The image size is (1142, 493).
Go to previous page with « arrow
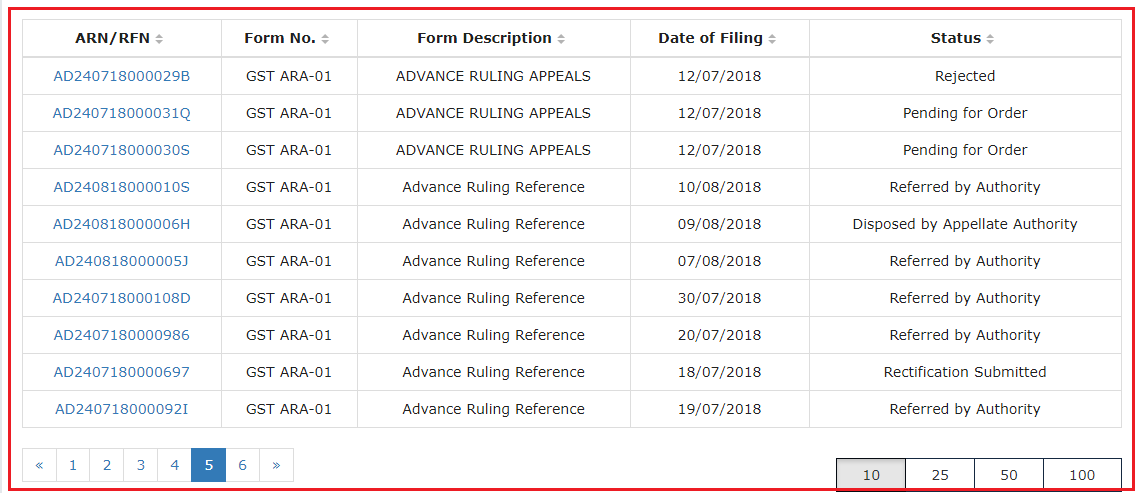tap(39, 465)
